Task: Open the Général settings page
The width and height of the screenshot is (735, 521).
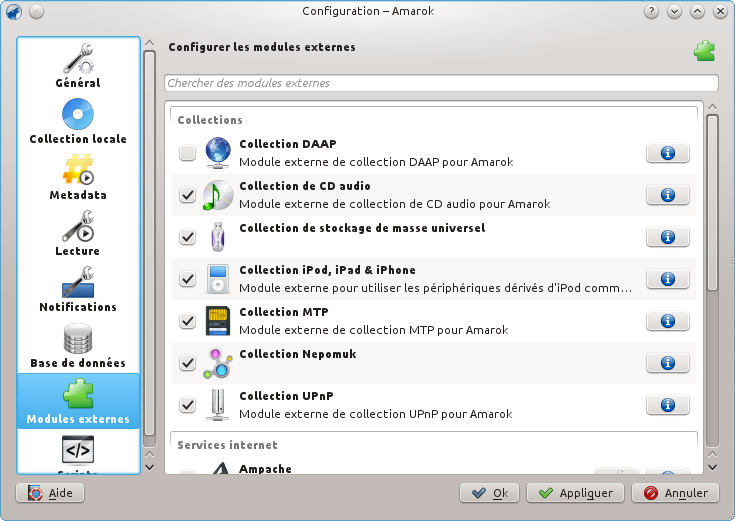Action: (78, 66)
